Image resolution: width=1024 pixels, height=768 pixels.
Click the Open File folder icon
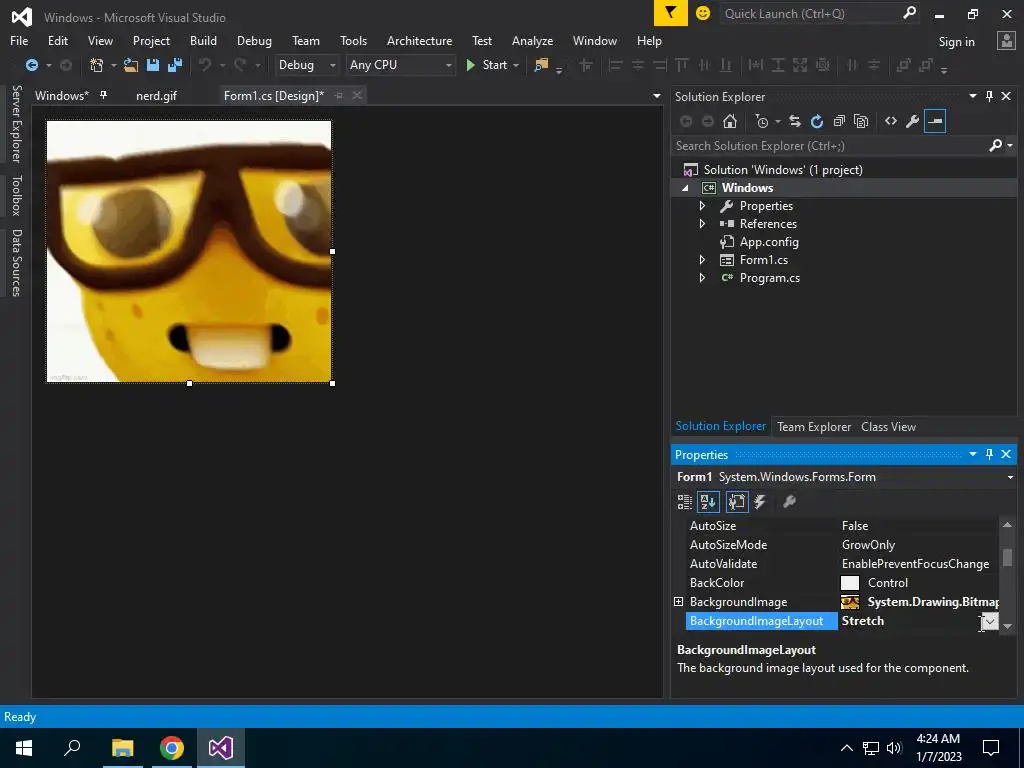pos(131,65)
